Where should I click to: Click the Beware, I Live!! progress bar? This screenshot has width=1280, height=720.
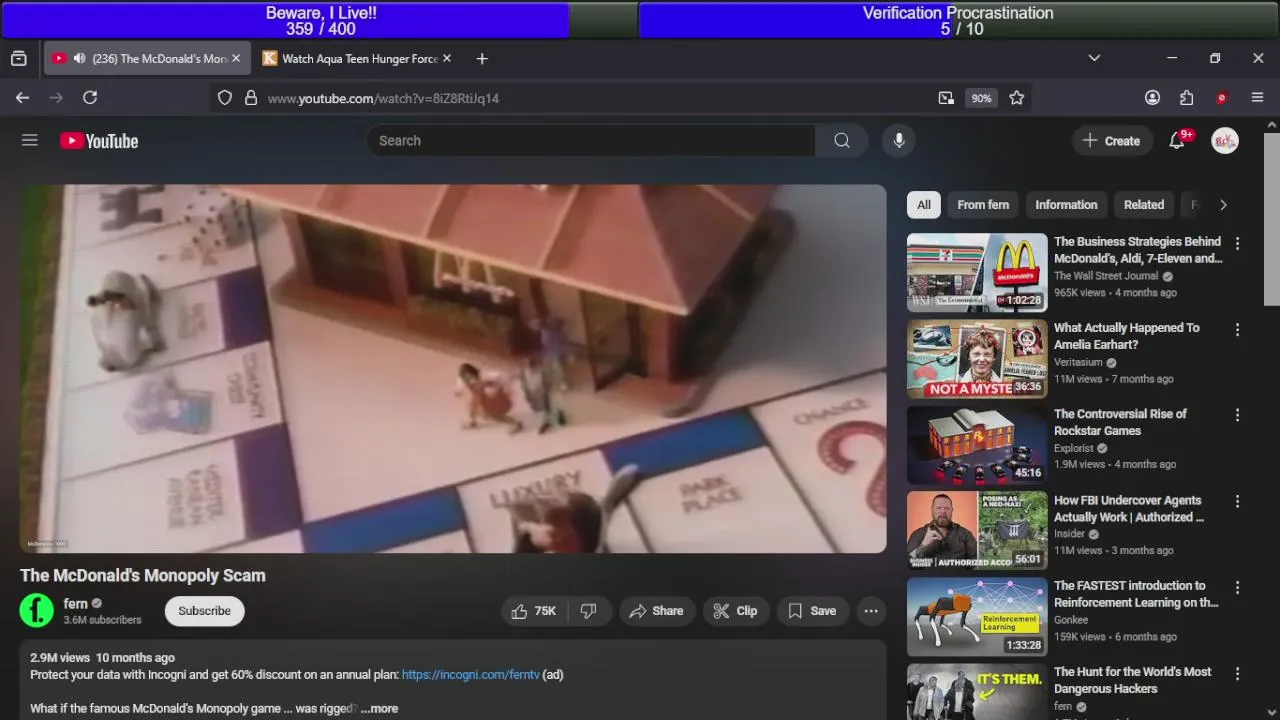pos(321,20)
